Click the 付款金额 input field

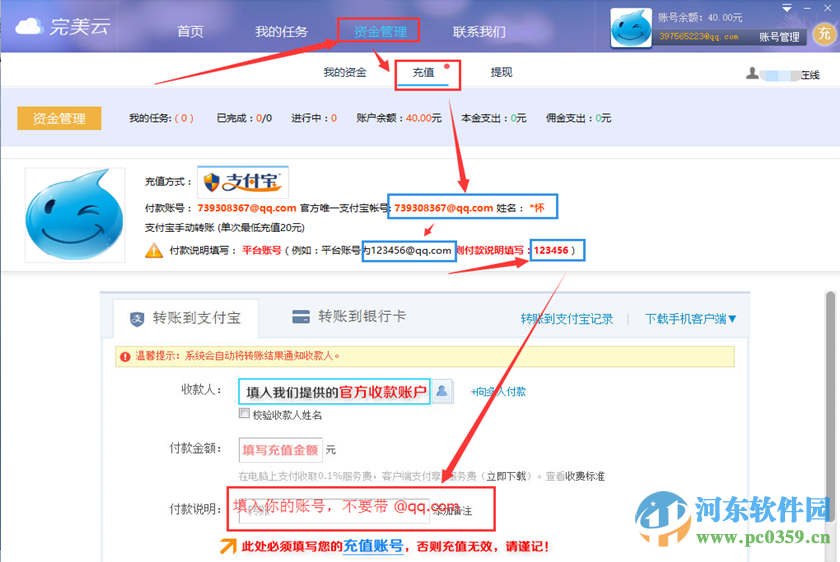coord(281,449)
